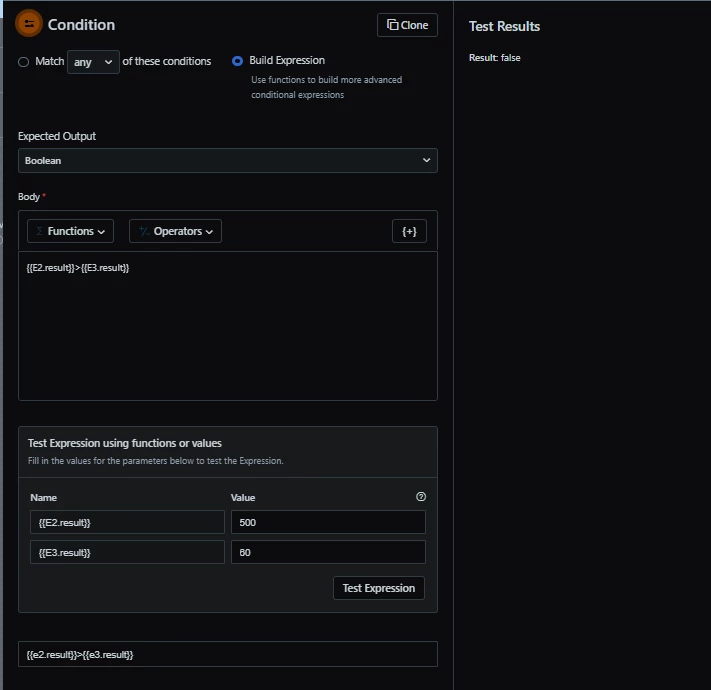
Task: Click into the Body expression editor
Action: pyautogui.click(x=228, y=326)
